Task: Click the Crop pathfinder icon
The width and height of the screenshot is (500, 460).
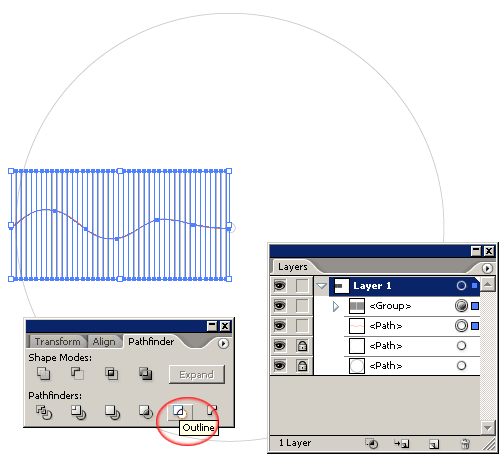Action: coord(146,412)
